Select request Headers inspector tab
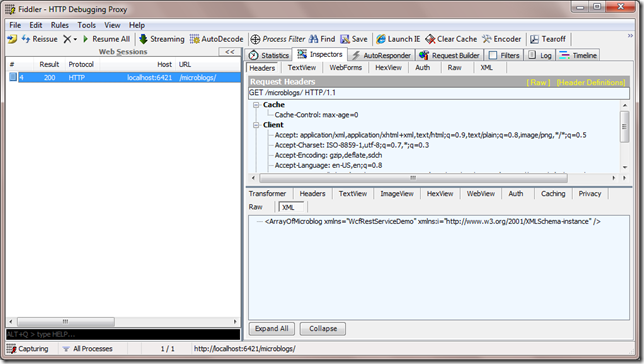 [262, 68]
